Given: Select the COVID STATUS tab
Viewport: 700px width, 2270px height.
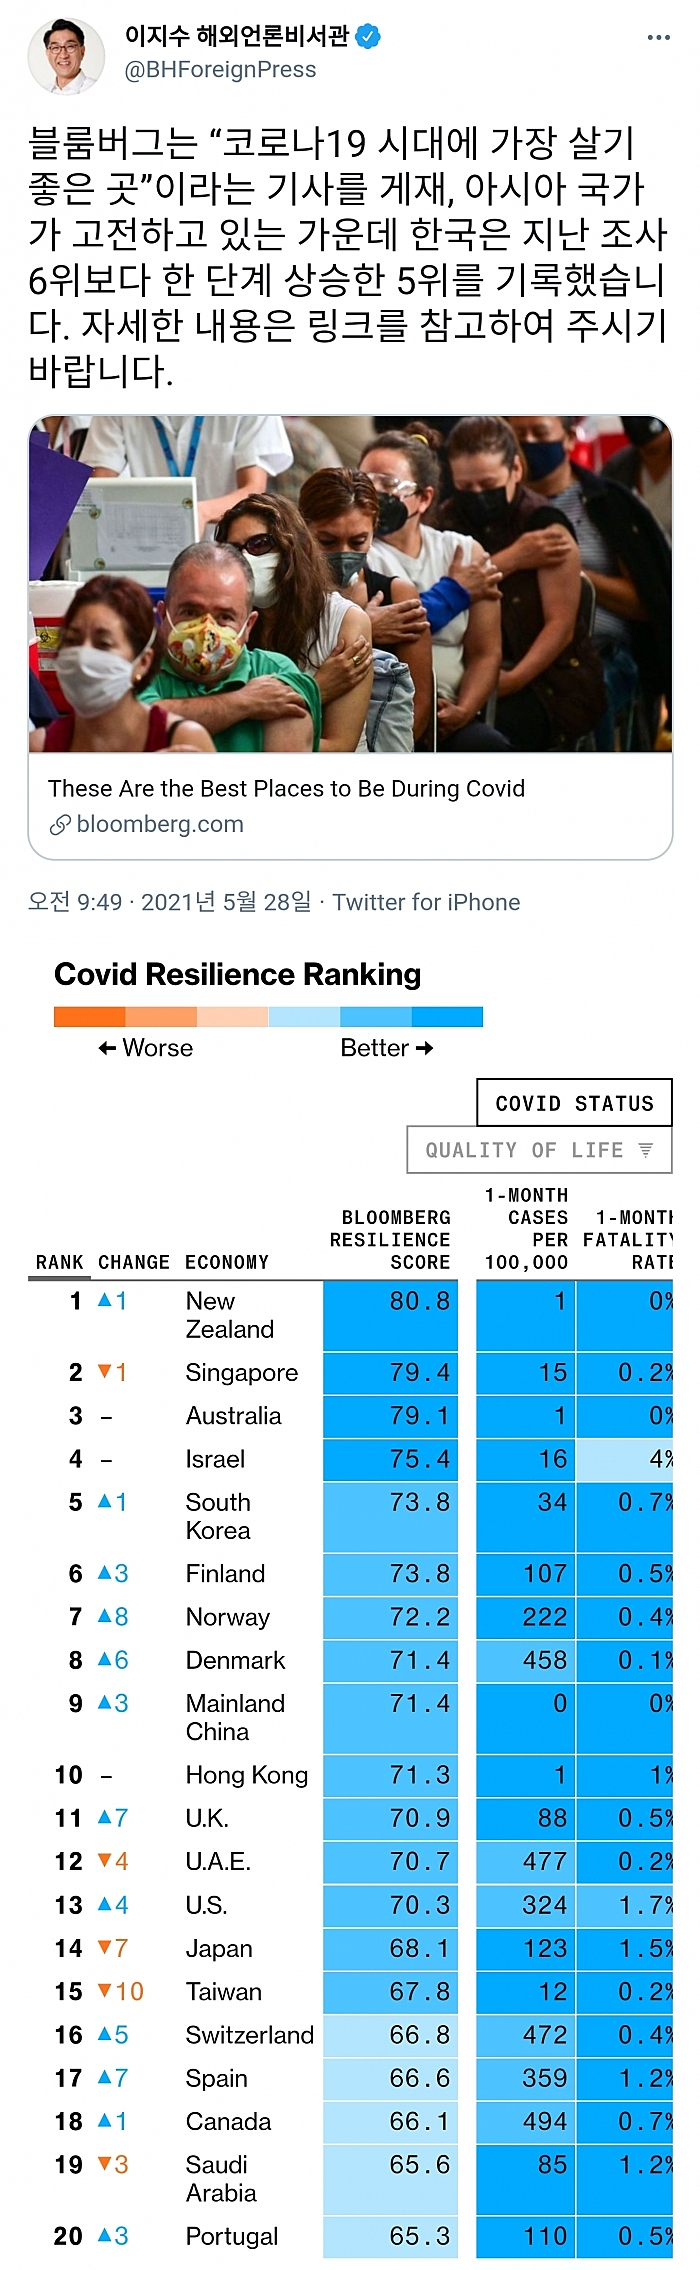Looking at the screenshot, I should [574, 1103].
